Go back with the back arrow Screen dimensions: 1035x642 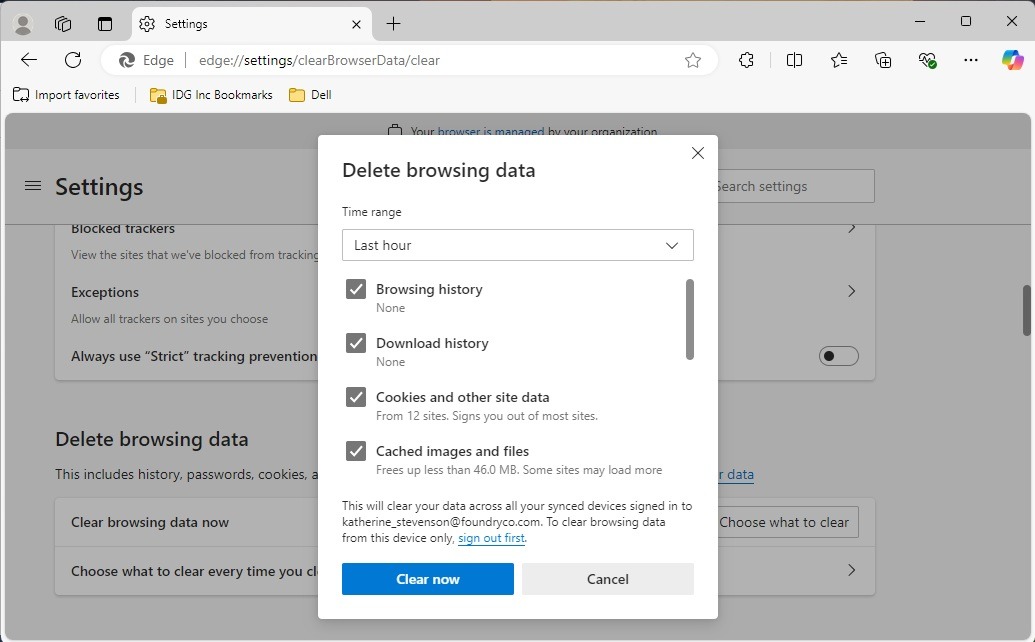(29, 60)
